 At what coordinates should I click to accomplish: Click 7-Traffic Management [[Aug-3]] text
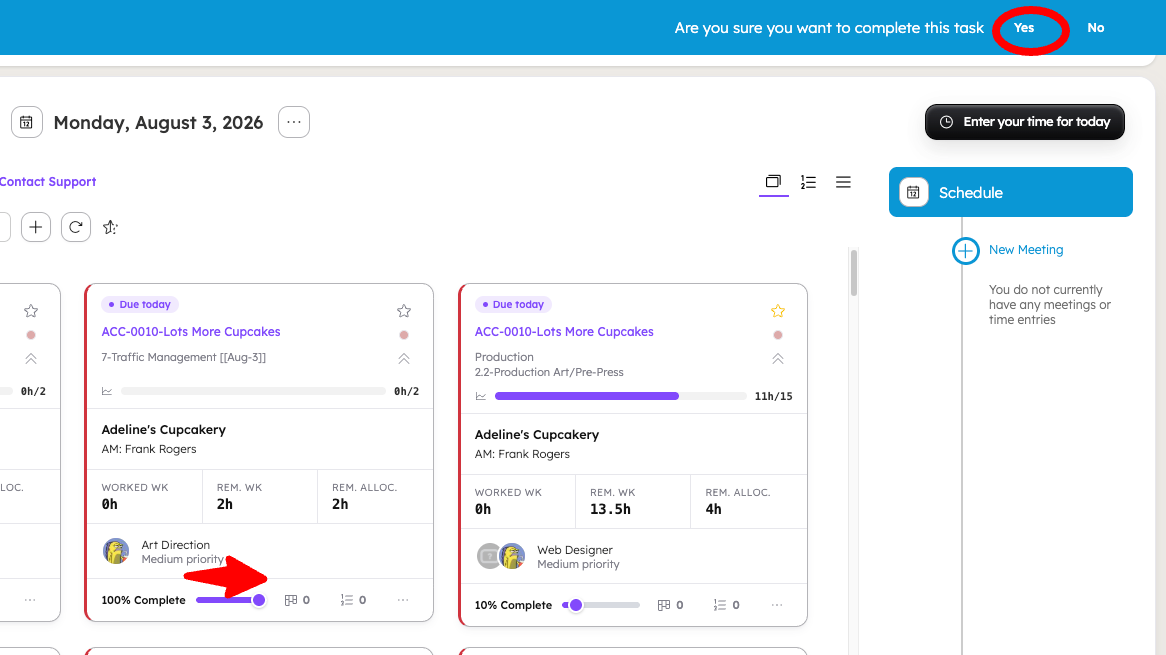(184, 357)
